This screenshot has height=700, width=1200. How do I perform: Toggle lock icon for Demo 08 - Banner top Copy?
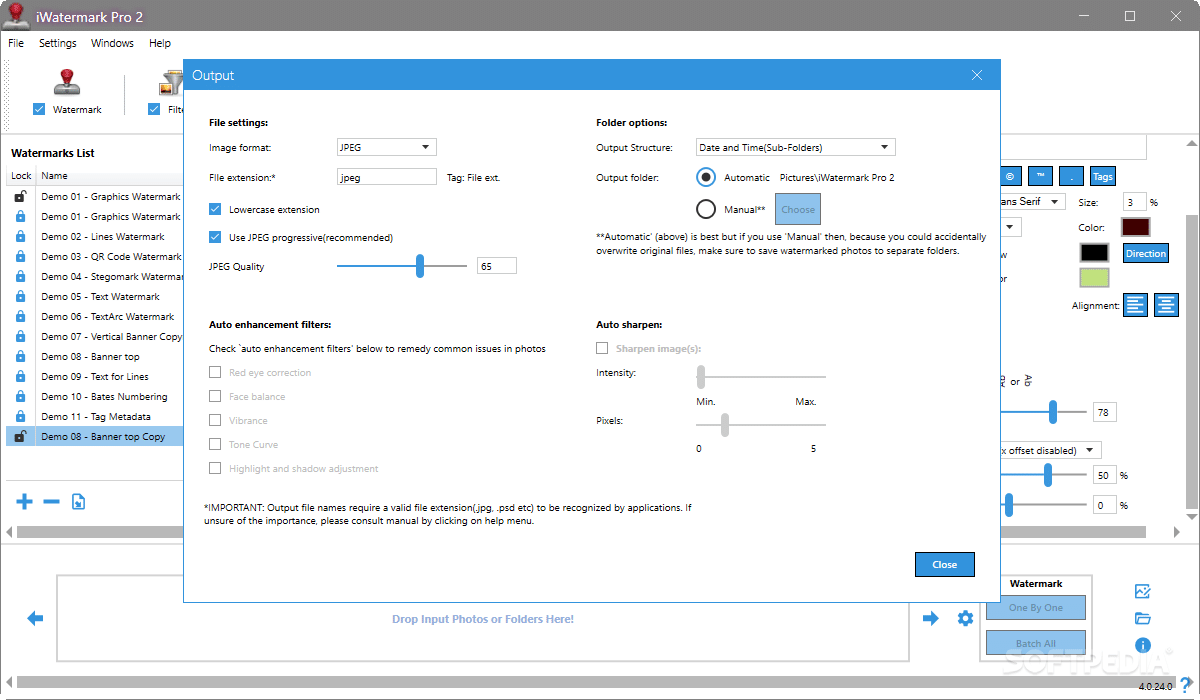pyautogui.click(x=20, y=437)
